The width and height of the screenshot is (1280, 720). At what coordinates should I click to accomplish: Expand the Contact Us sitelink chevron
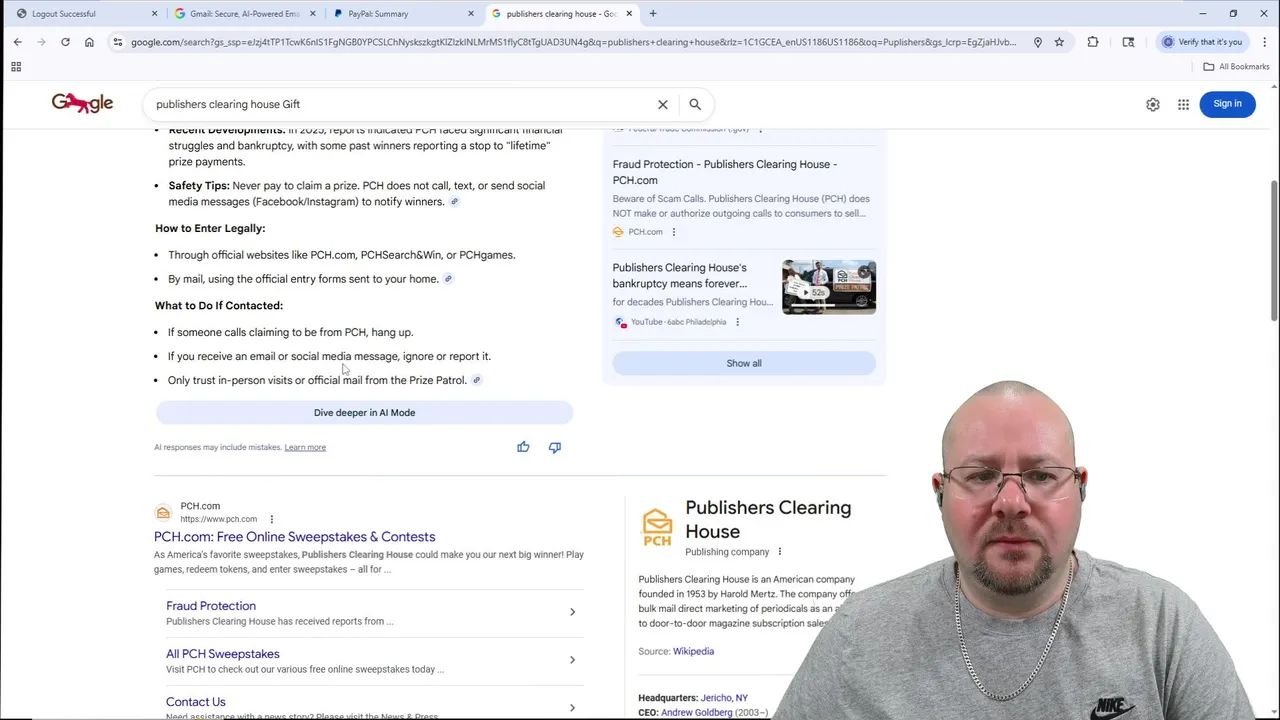(572, 708)
